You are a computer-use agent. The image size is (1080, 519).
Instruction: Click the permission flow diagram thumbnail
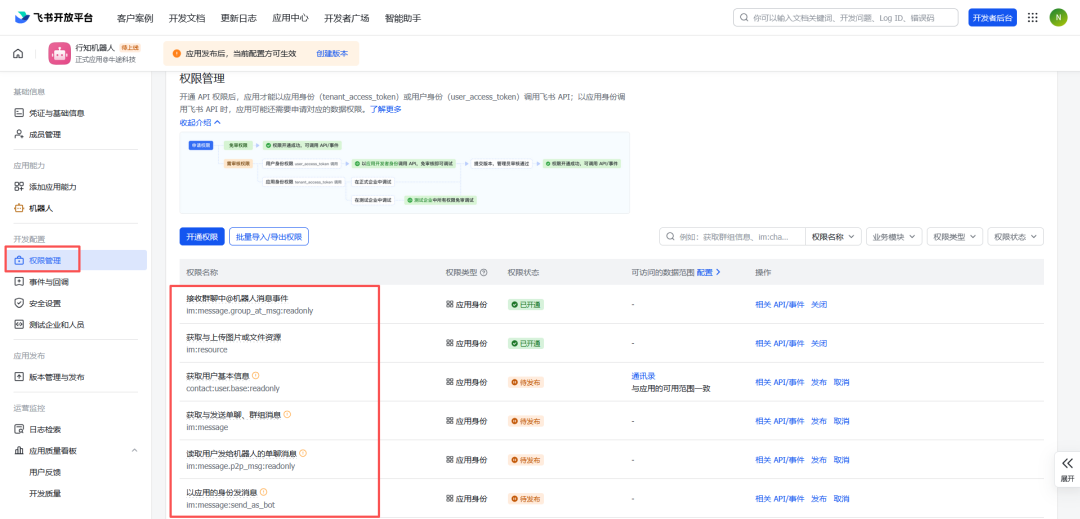coord(404,172)
